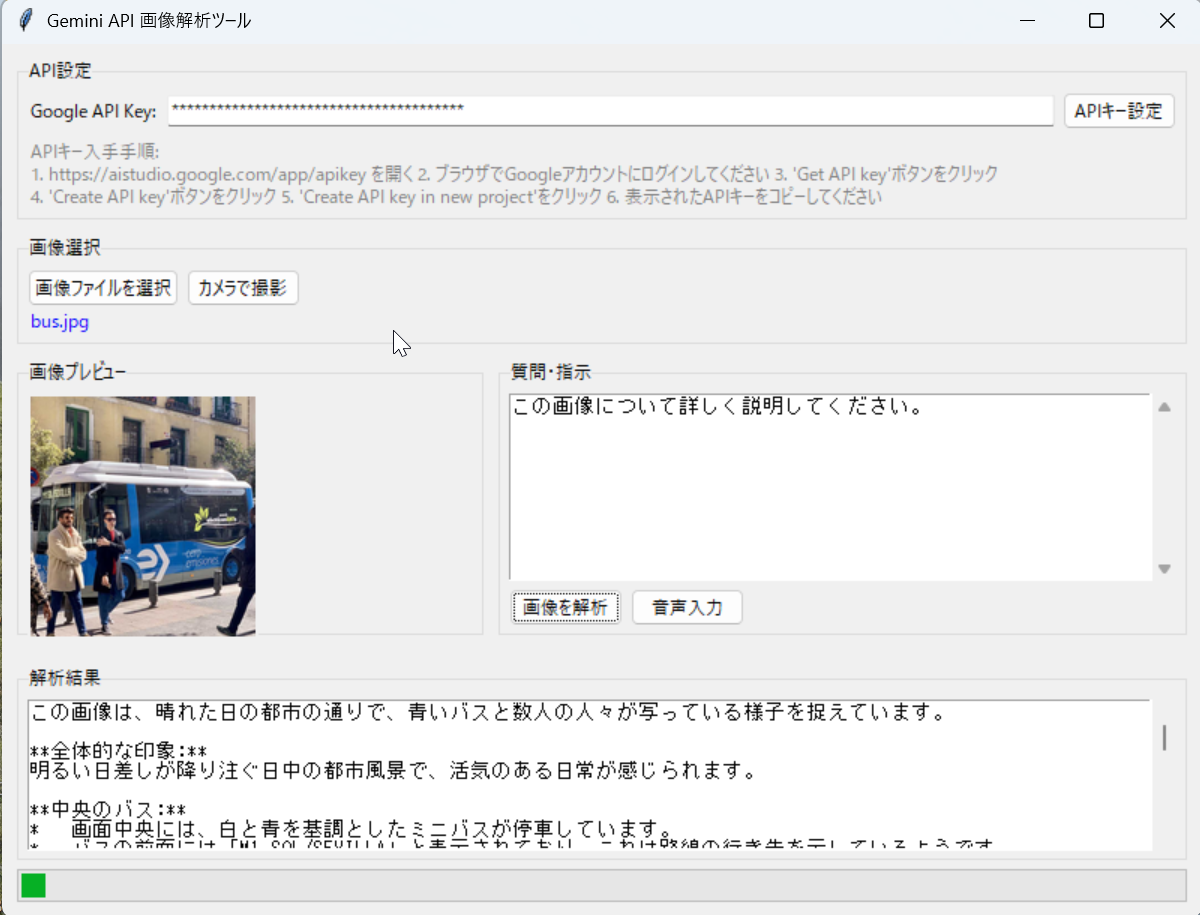Minimize the Gemini API window
Image resolution: width=1200 pixels, height=915 pixels.
pos(1027,20)
